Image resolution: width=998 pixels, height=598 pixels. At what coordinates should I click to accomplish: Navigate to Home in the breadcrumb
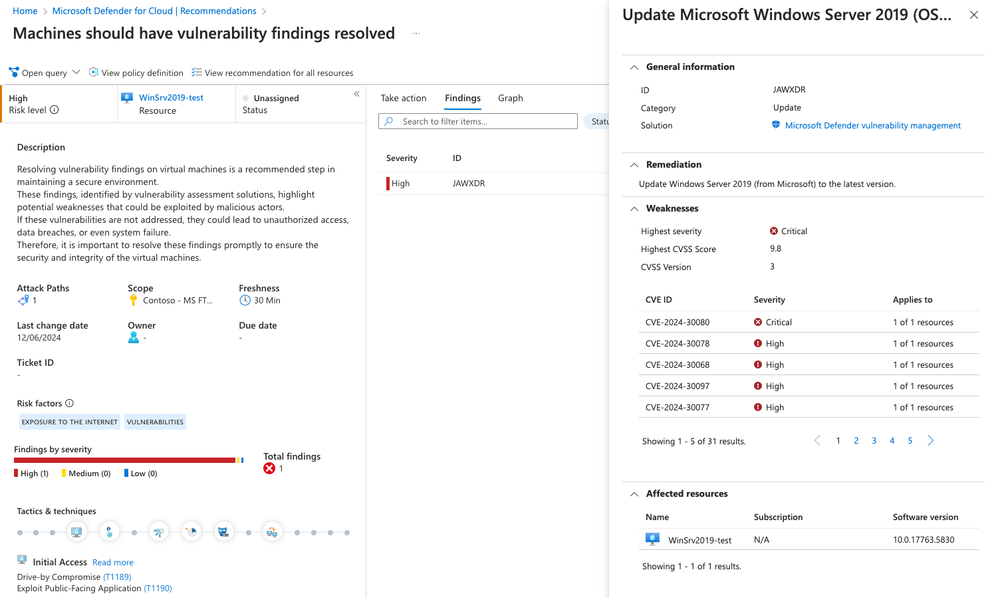(x=25, y=11)
